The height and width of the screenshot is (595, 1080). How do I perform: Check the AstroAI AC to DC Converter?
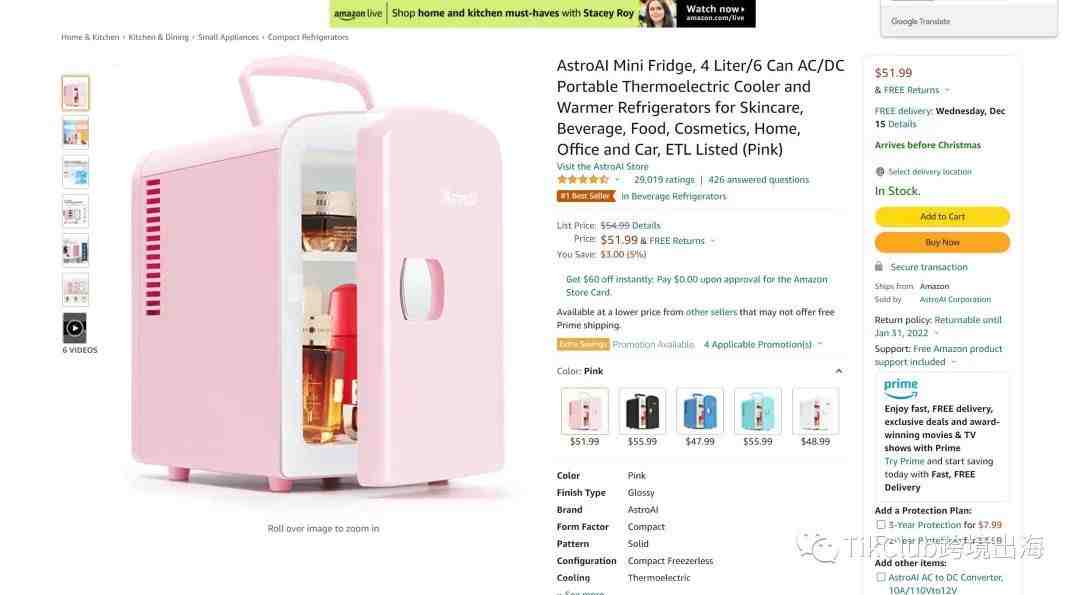[x=880, y=578]
